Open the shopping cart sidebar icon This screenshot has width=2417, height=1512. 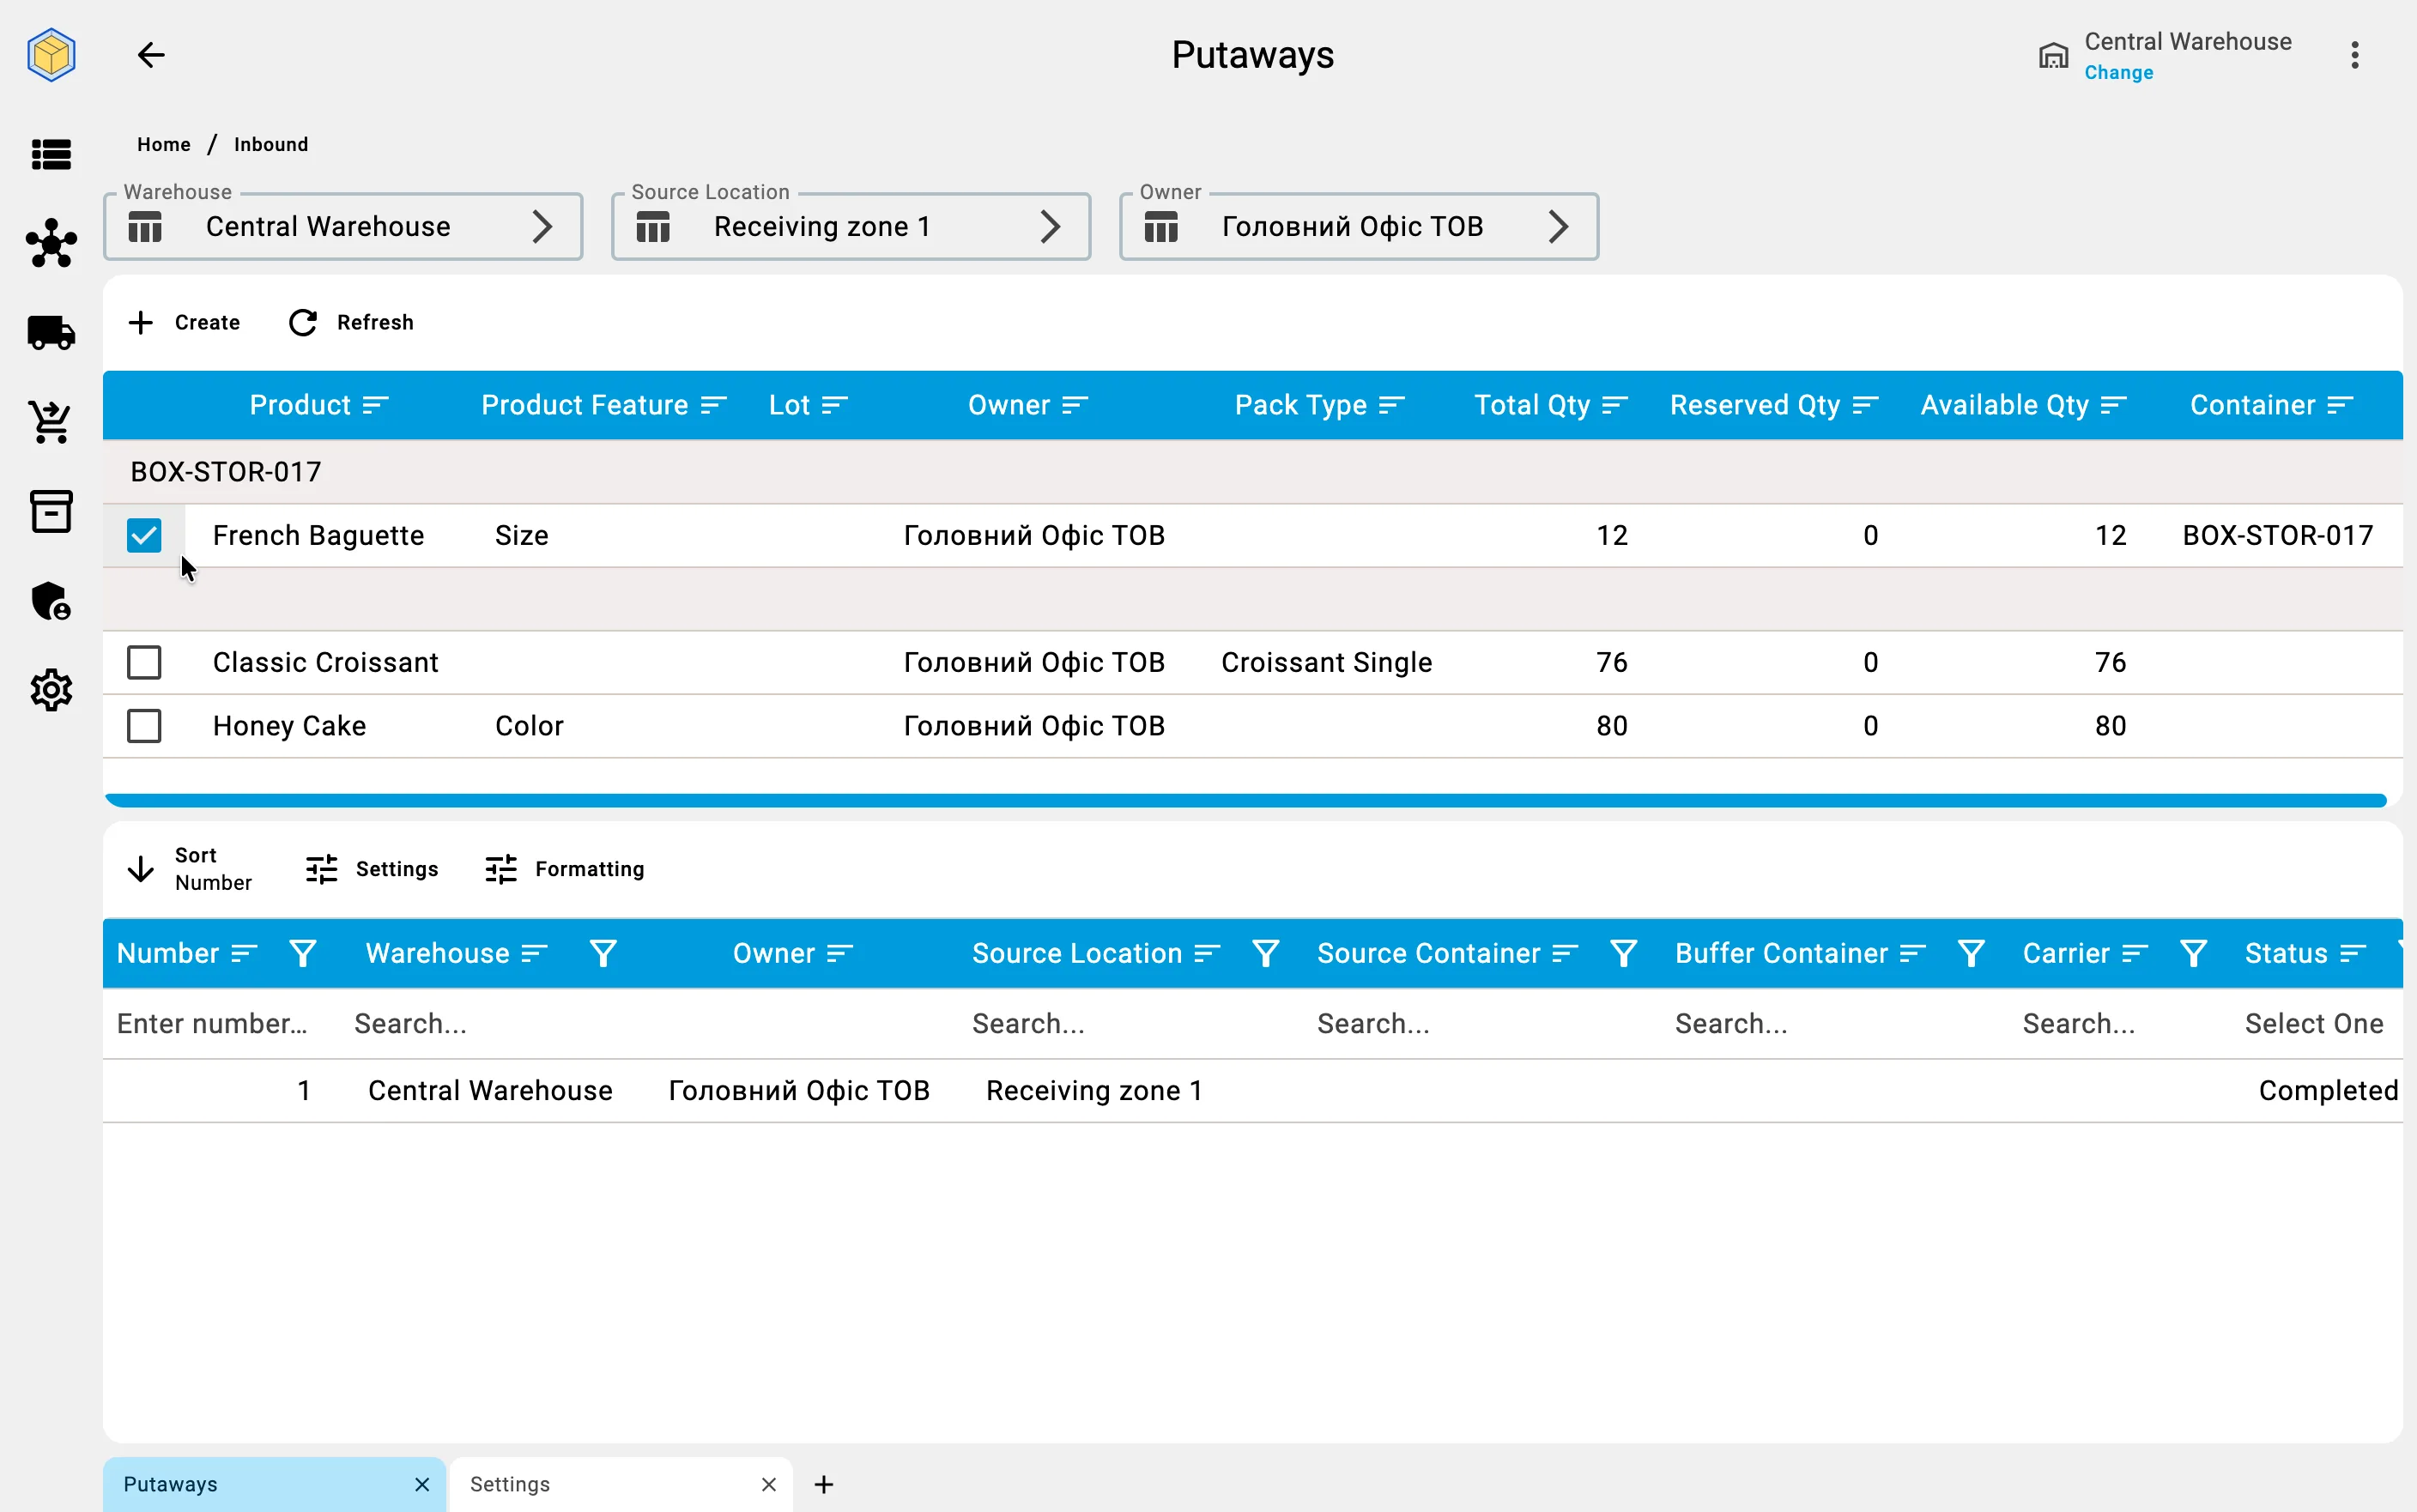(x=51, y=422)
